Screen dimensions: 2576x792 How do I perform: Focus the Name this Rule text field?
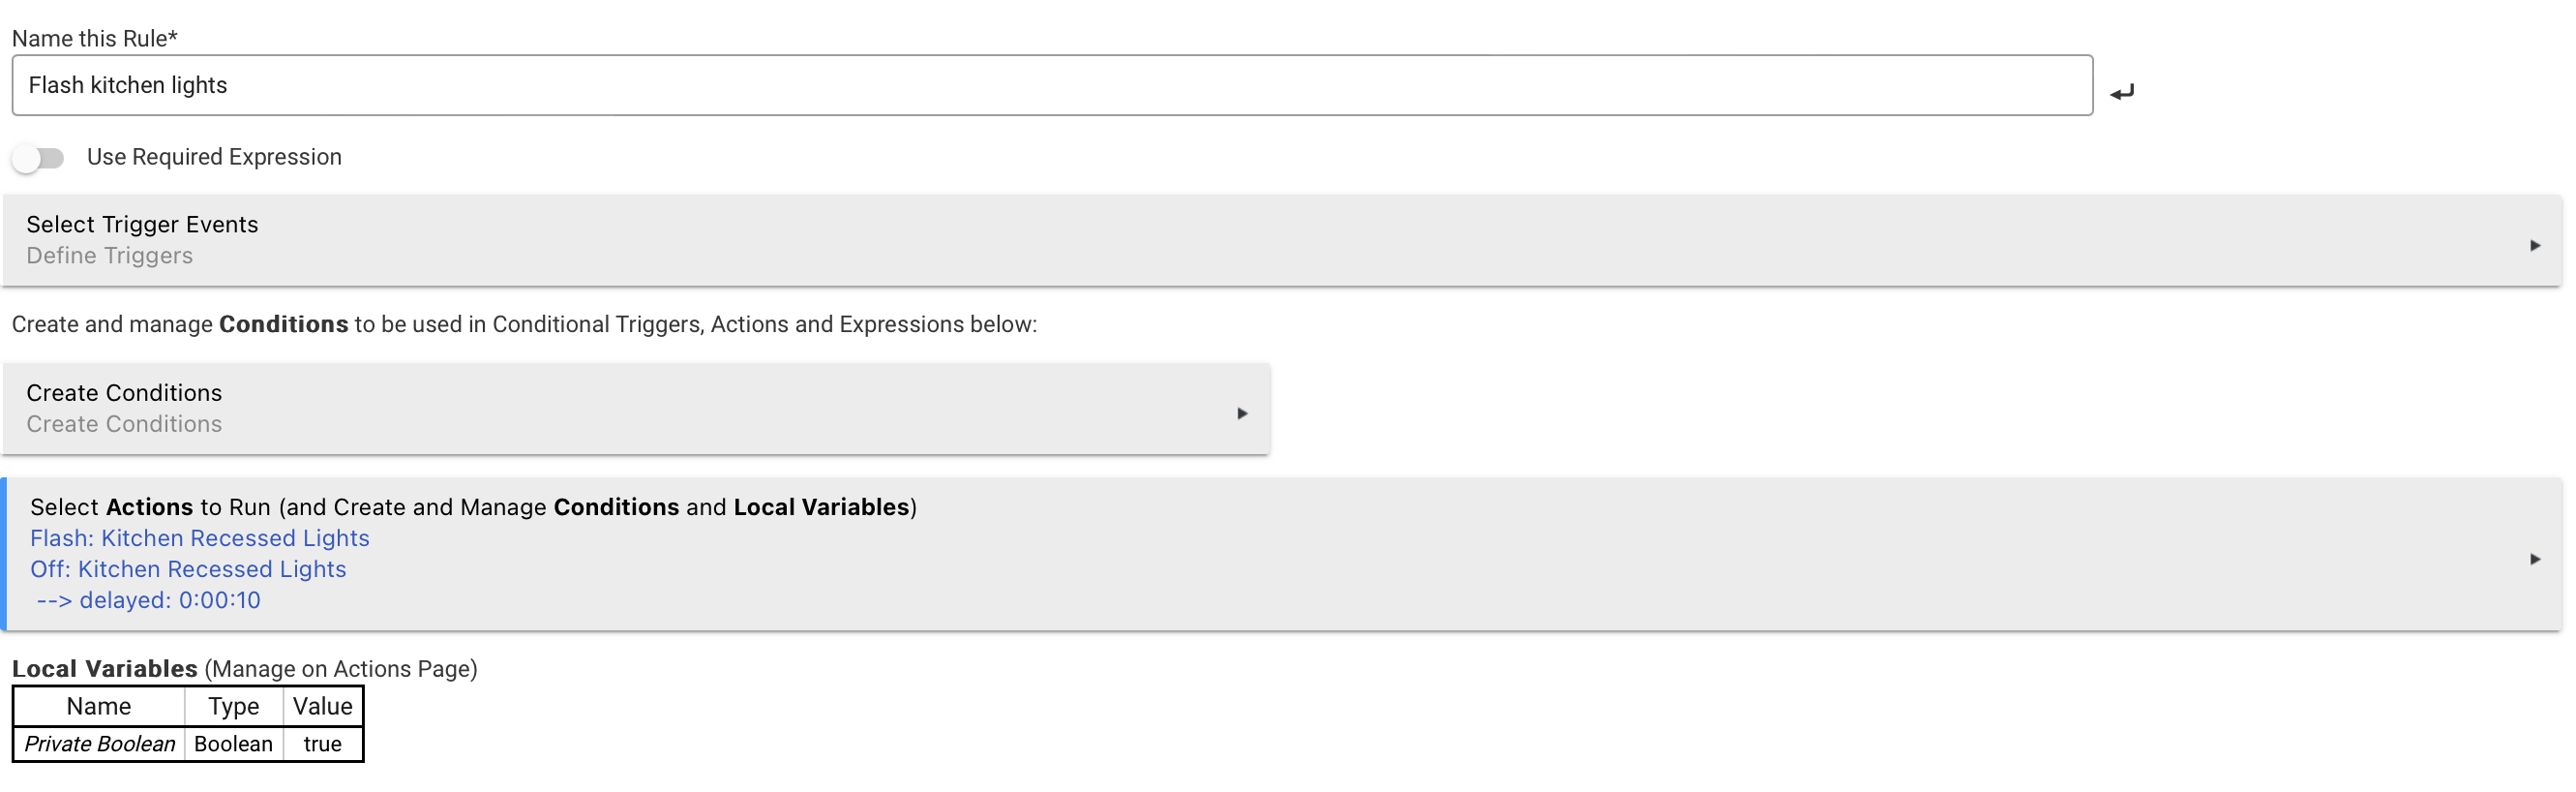1050,85
